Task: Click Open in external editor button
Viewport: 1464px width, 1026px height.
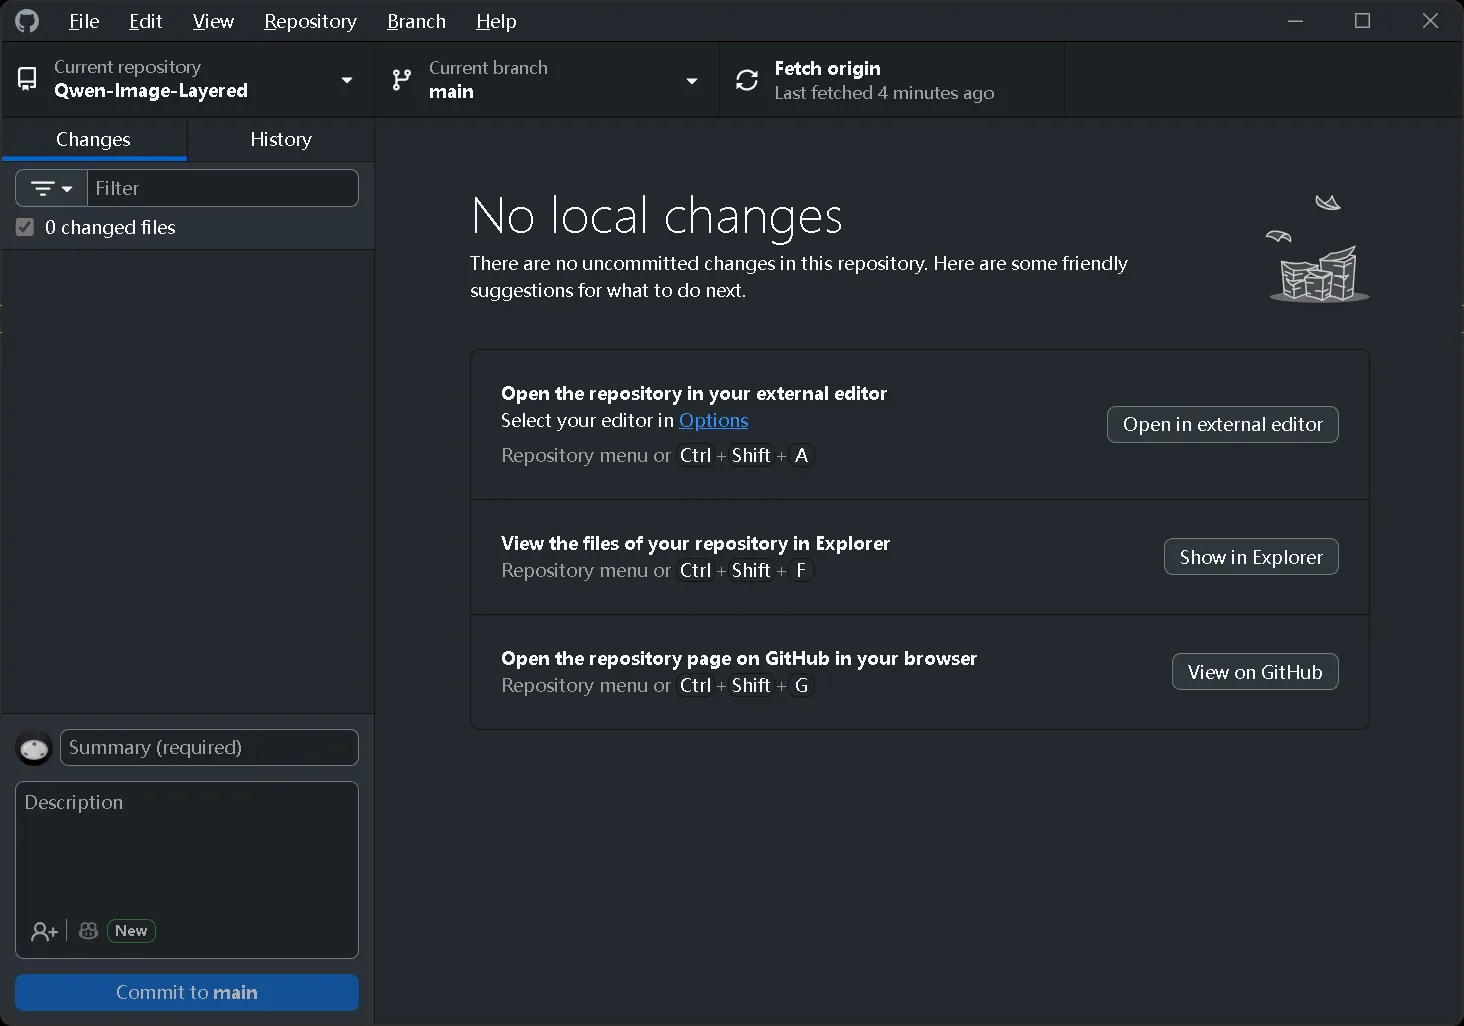Action: point(1222,424)
